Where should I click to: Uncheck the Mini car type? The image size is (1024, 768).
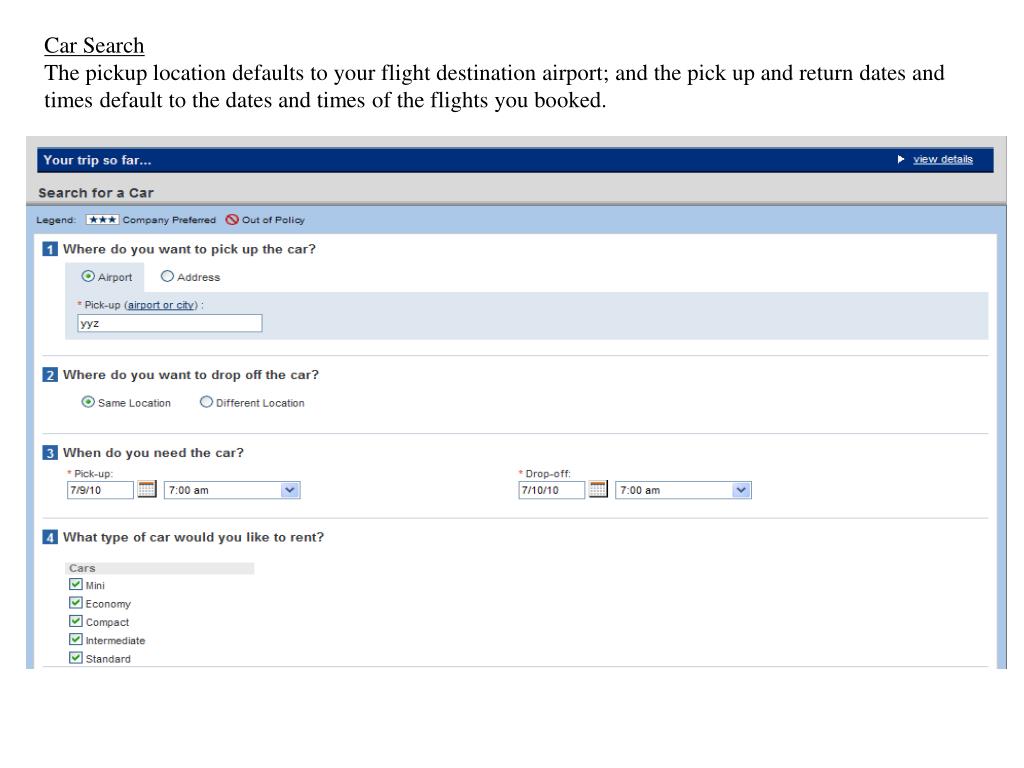pyautogui.click(x=76, y=584)
